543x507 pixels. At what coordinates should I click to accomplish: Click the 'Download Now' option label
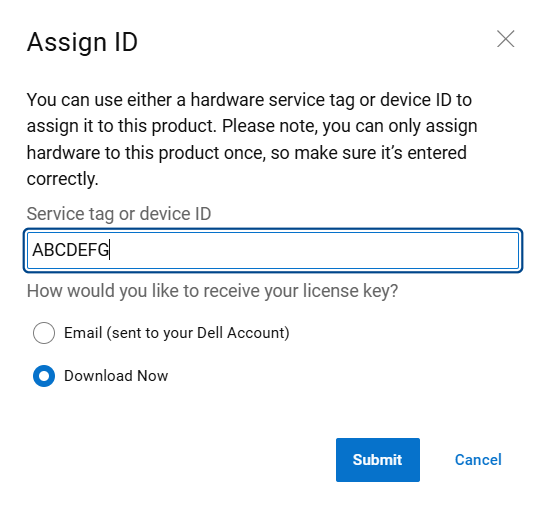pyautogui.click(x=116, y=376)
